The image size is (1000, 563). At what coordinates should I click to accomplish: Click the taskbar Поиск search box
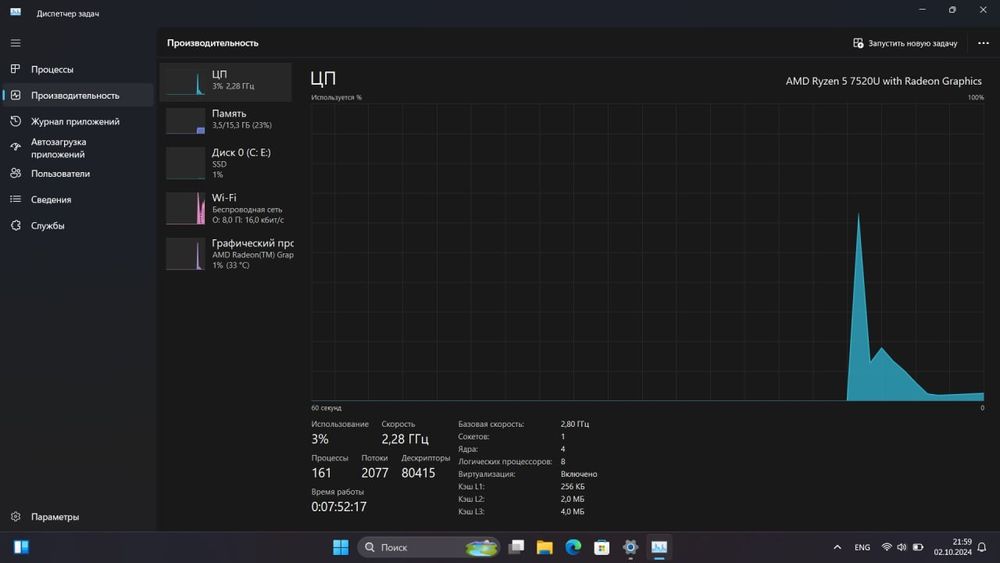coord(429,547)
